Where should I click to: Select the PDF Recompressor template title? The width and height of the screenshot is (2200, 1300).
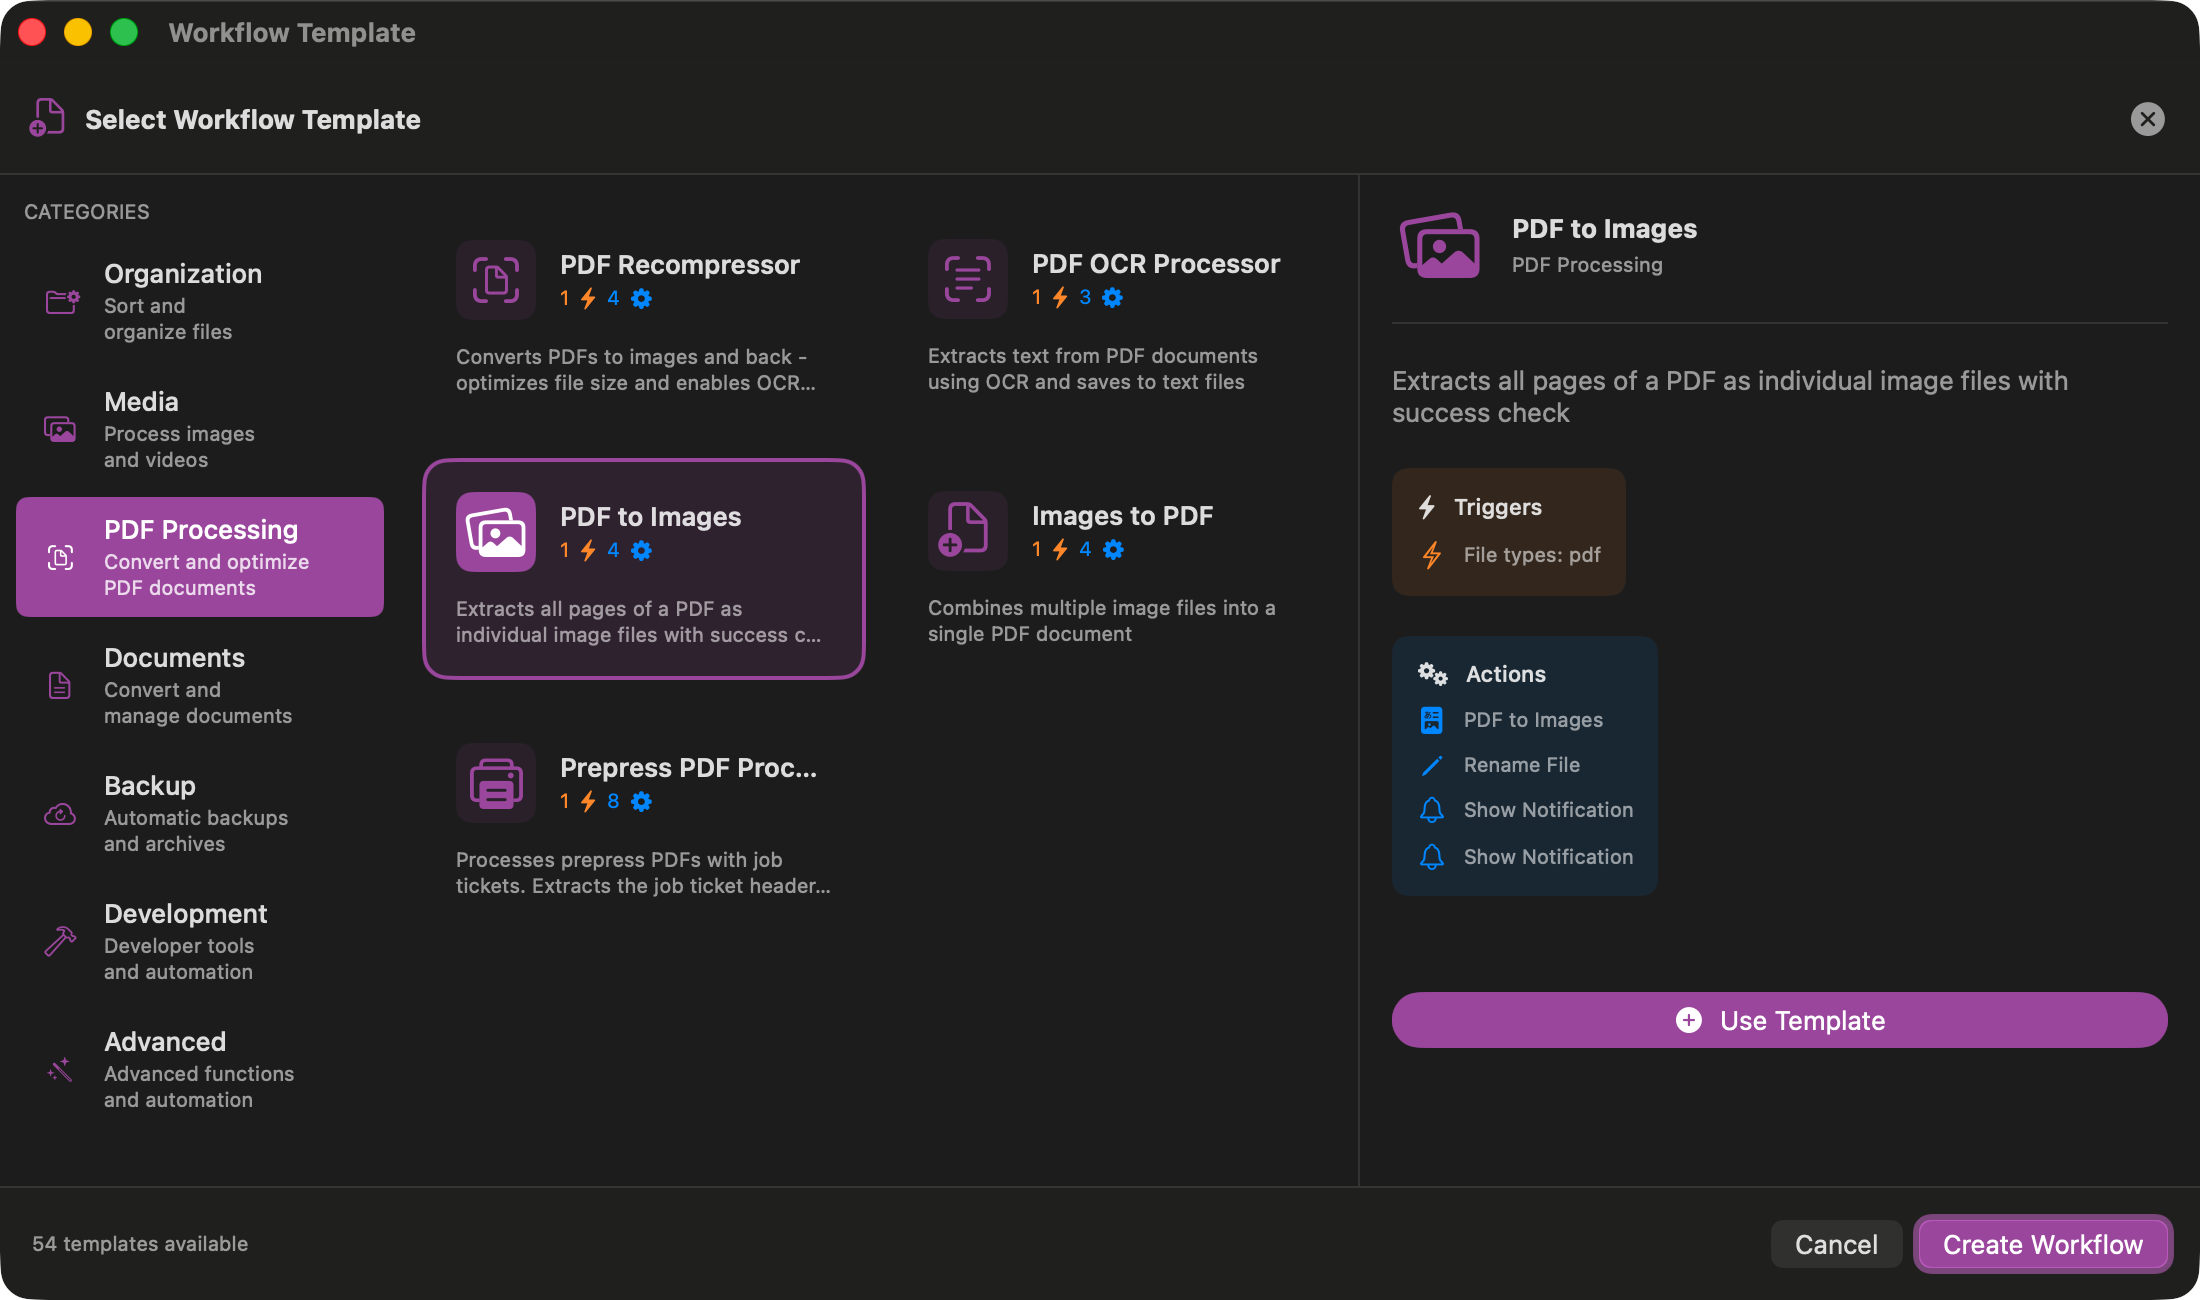tap(680, 265)
